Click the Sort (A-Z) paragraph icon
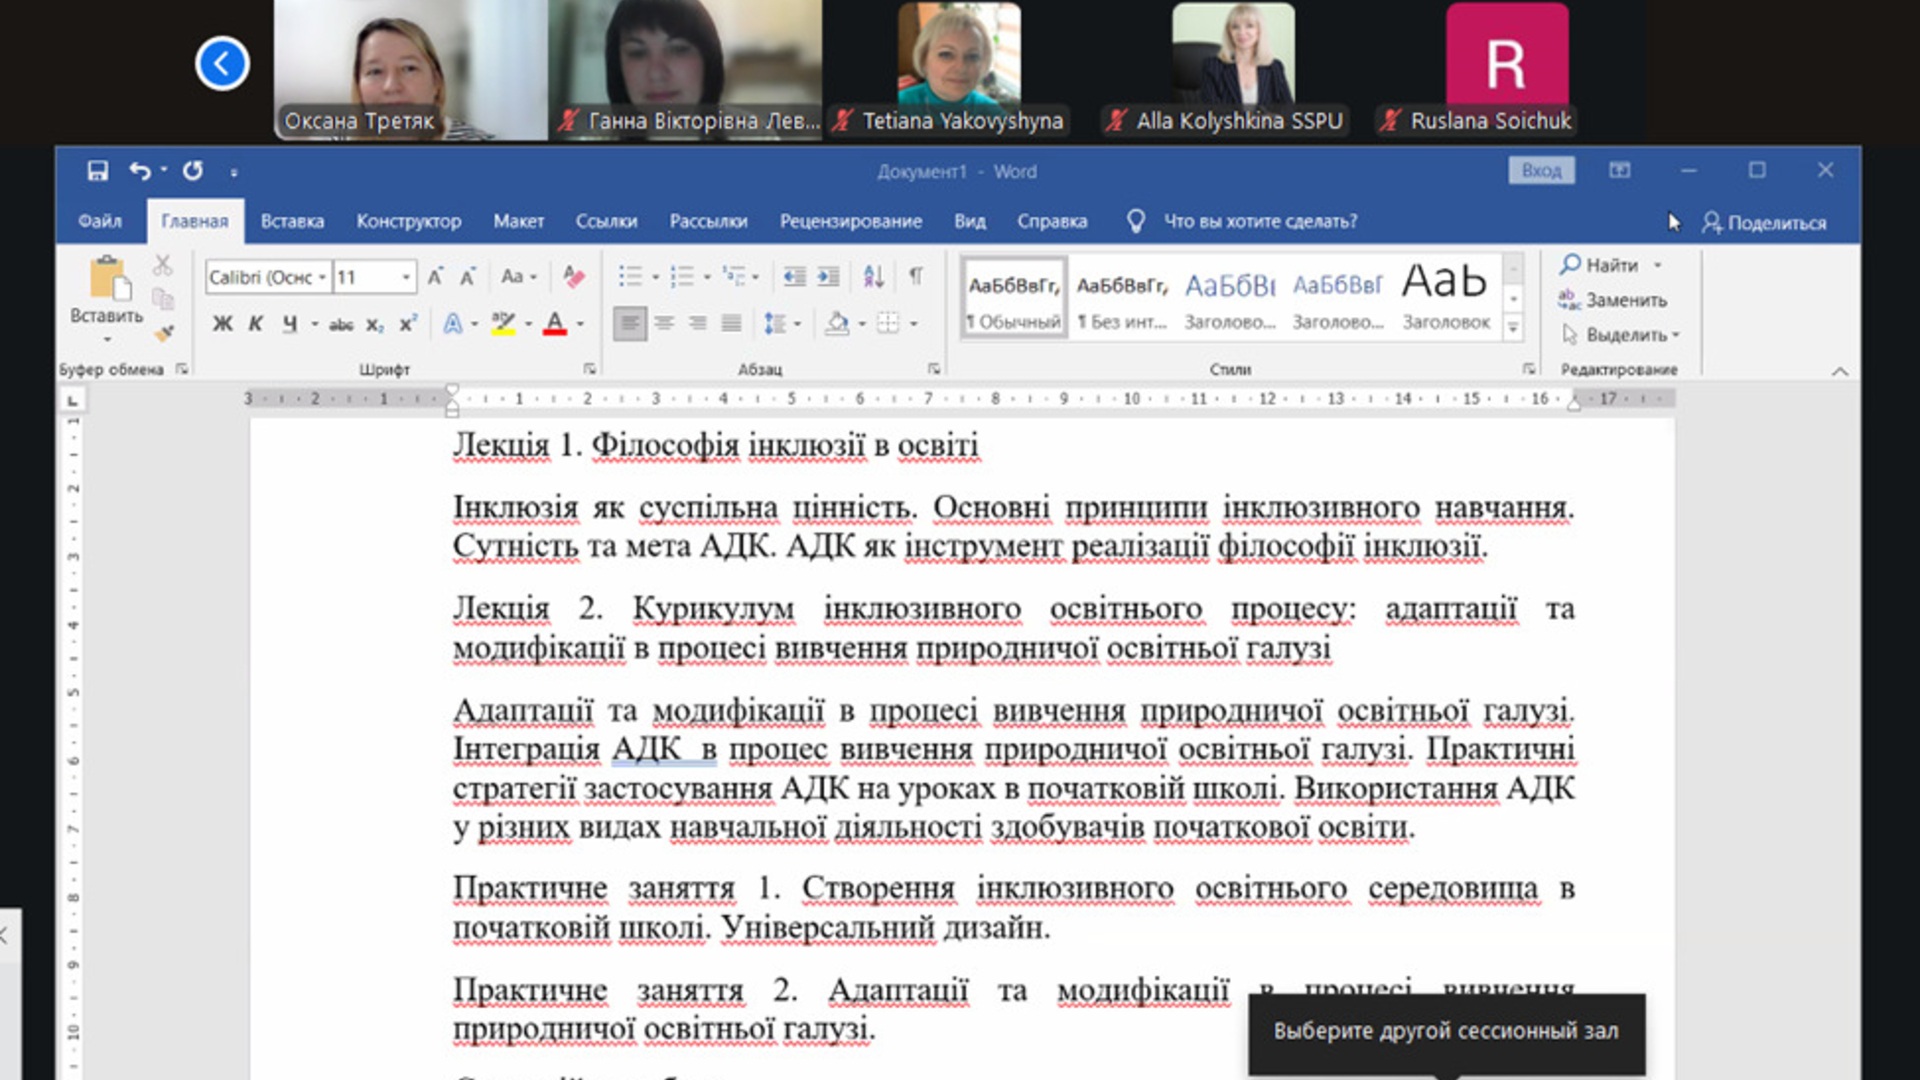The width and height of the screenshot is (1920, 1080). [873, 277]
